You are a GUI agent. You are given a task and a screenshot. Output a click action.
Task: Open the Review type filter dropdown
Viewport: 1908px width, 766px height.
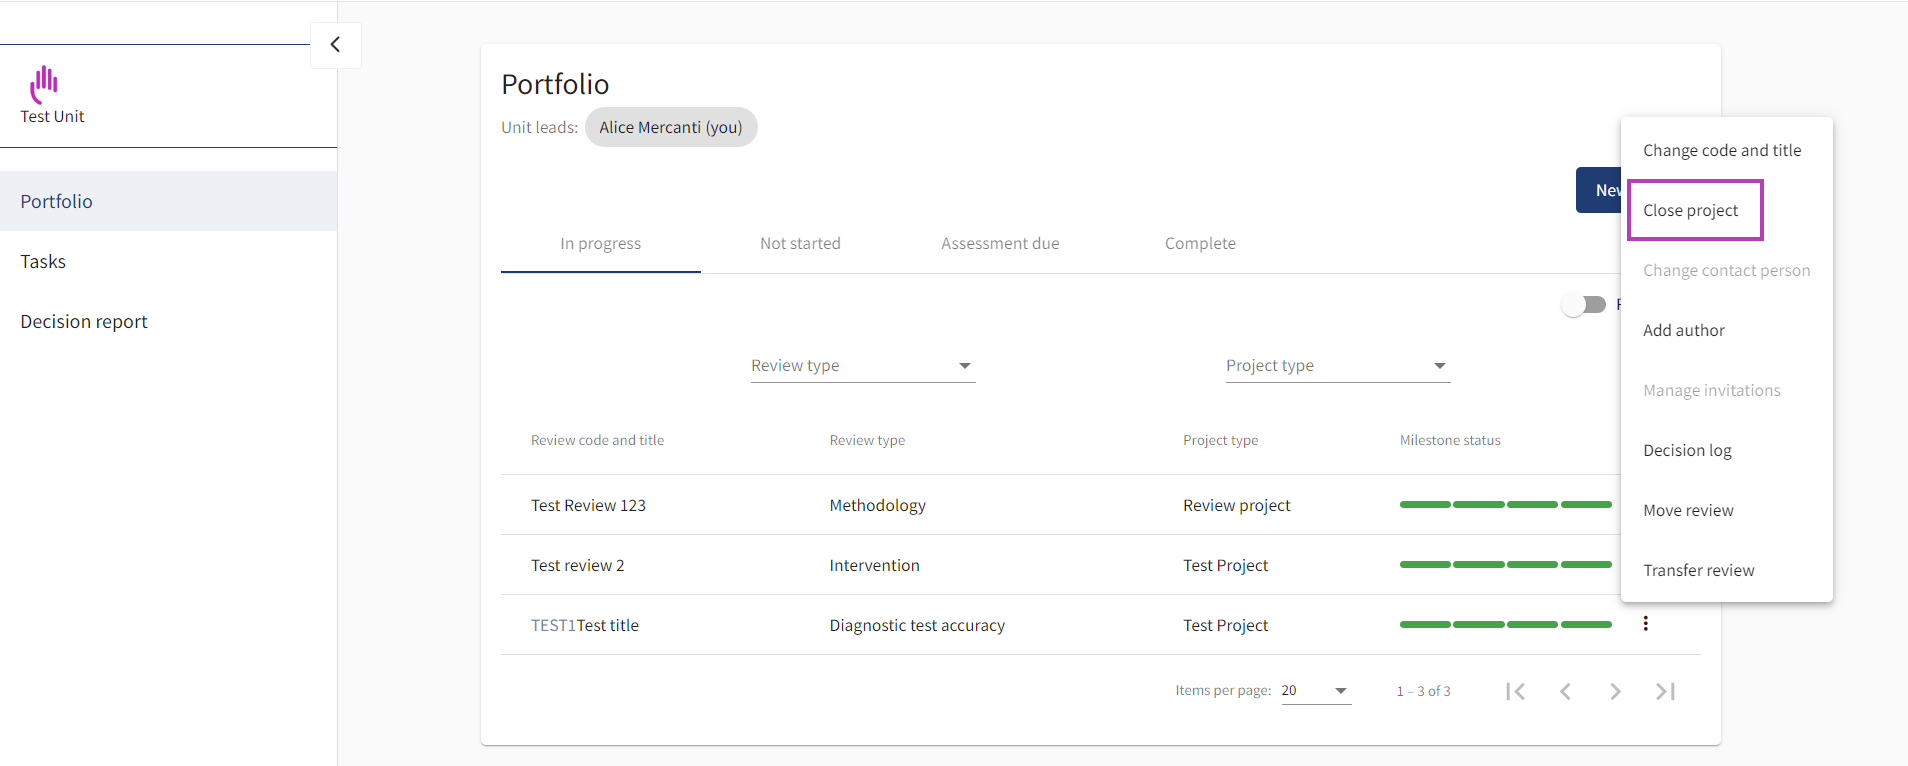tap(862, 366)
